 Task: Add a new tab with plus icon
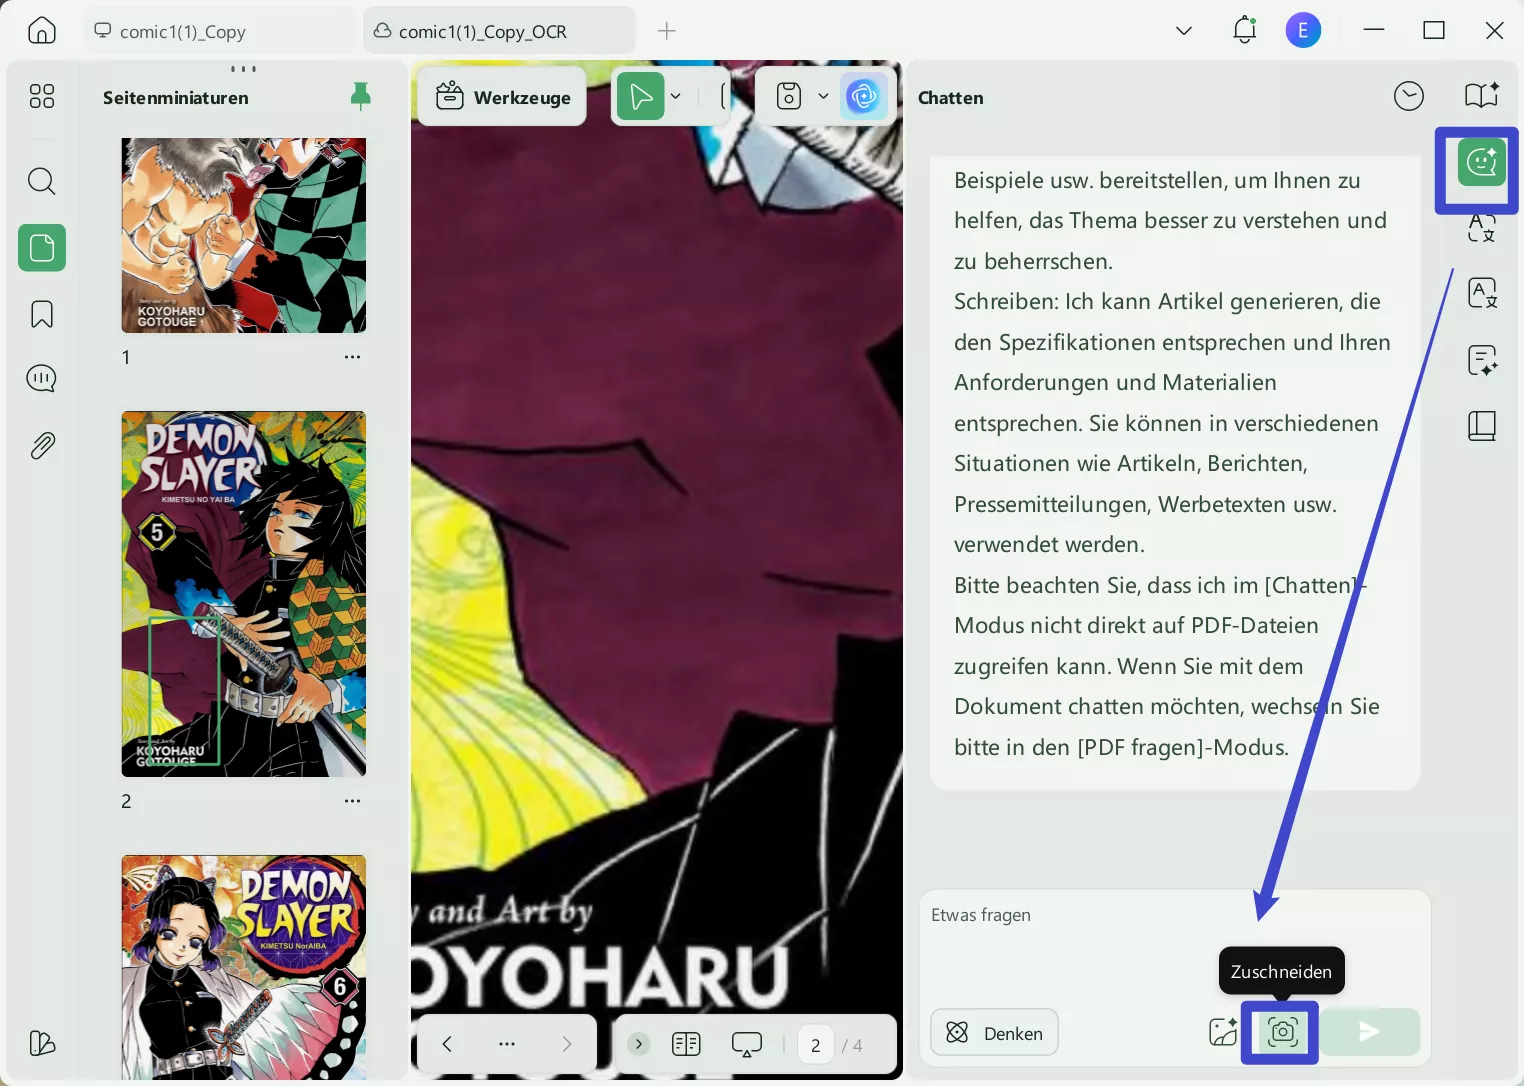pos(667,31)
